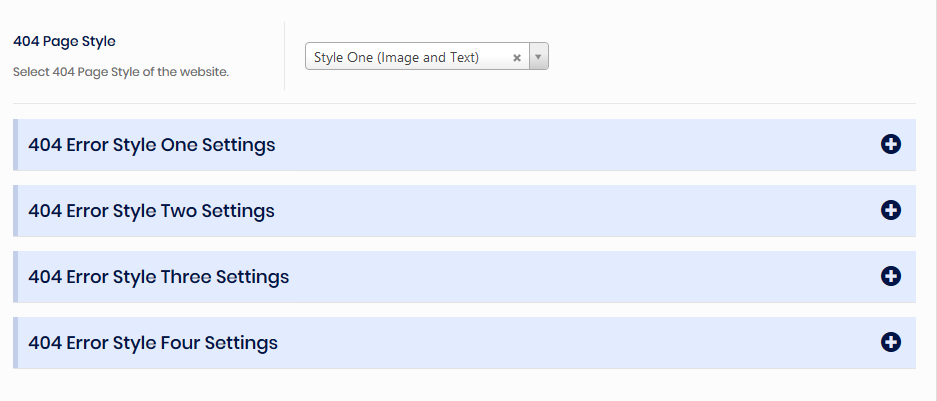Click left accent bar of Style Three panel
Image resolution: width=937 pixels, height=401 pixels.
pos(16,277)
